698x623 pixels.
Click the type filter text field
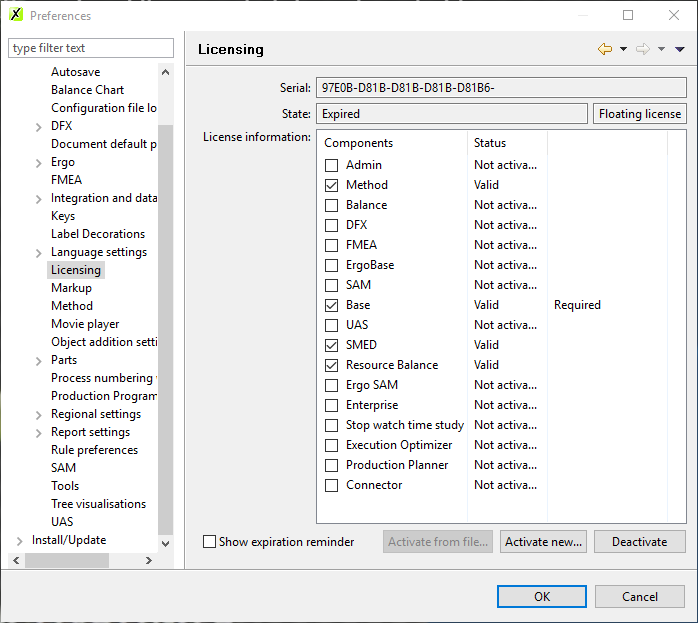click(91, 48)
